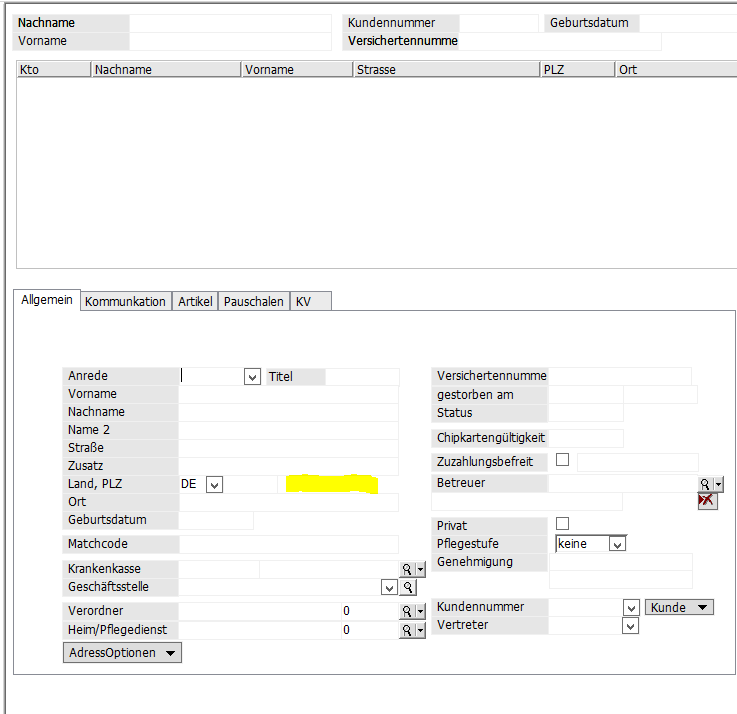Open the Land country dropdown showing DE
The height and width of the screenshot is (714, 737).
pos(214,485)
